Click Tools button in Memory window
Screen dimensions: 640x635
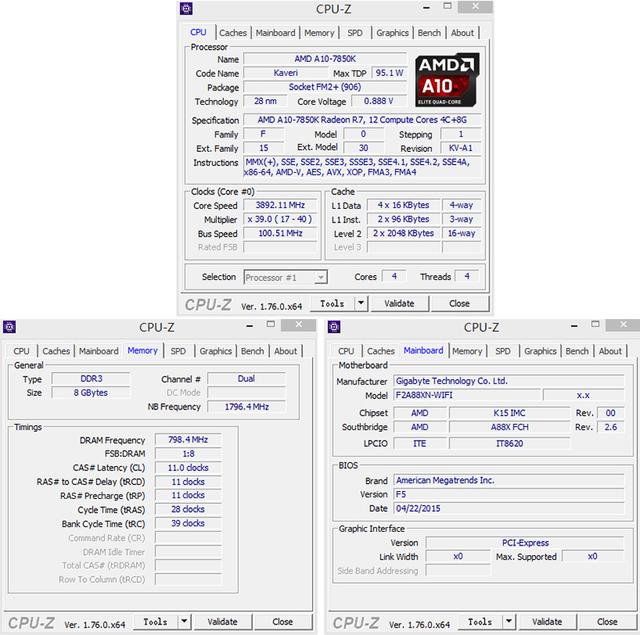[x=156, y=621]
